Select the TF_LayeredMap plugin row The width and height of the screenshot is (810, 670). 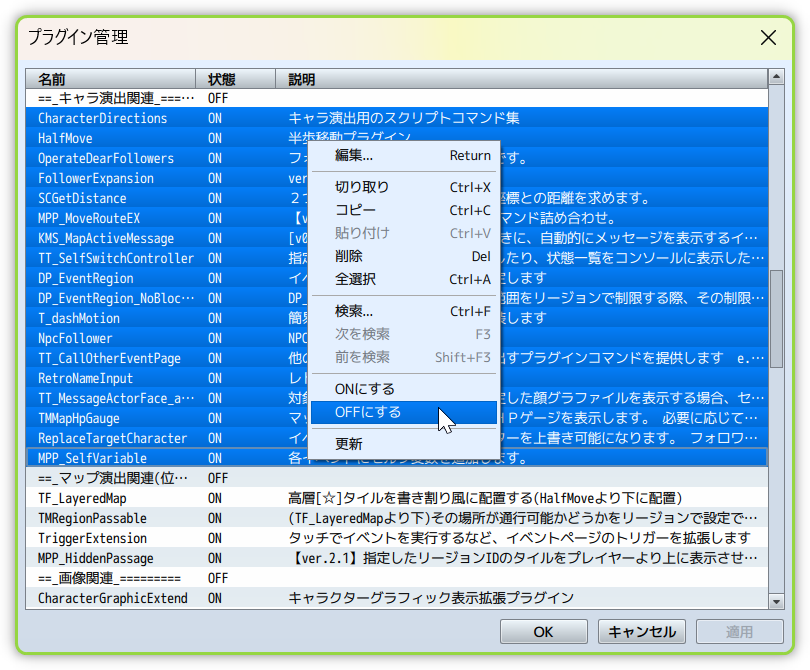coord(397,498)
